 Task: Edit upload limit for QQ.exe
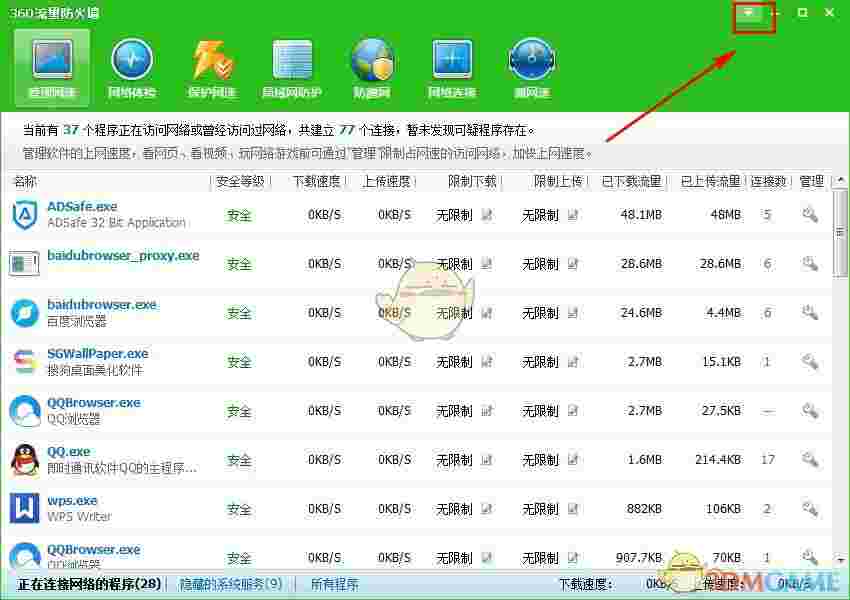[572, 460]
